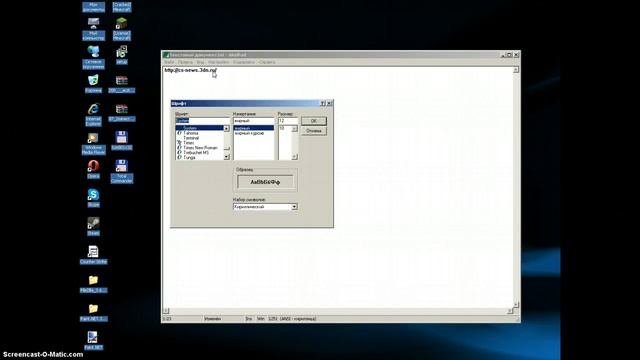The height and width of the screenshot is (360, 640).
Task: Select Tahoma in the font list
Action: pos(191,133)
